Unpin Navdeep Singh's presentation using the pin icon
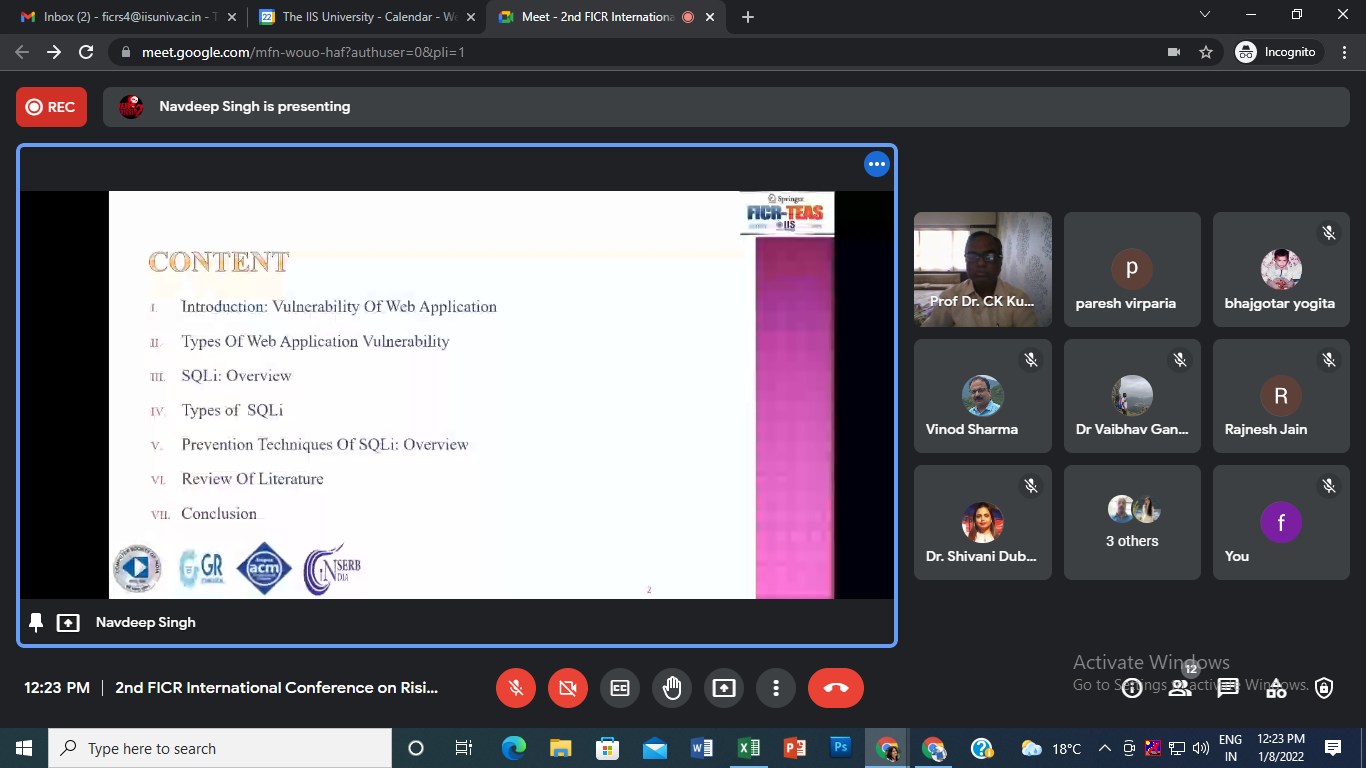Image resolution: width=1366 pixels, height=768 pixels. [36, 623]
